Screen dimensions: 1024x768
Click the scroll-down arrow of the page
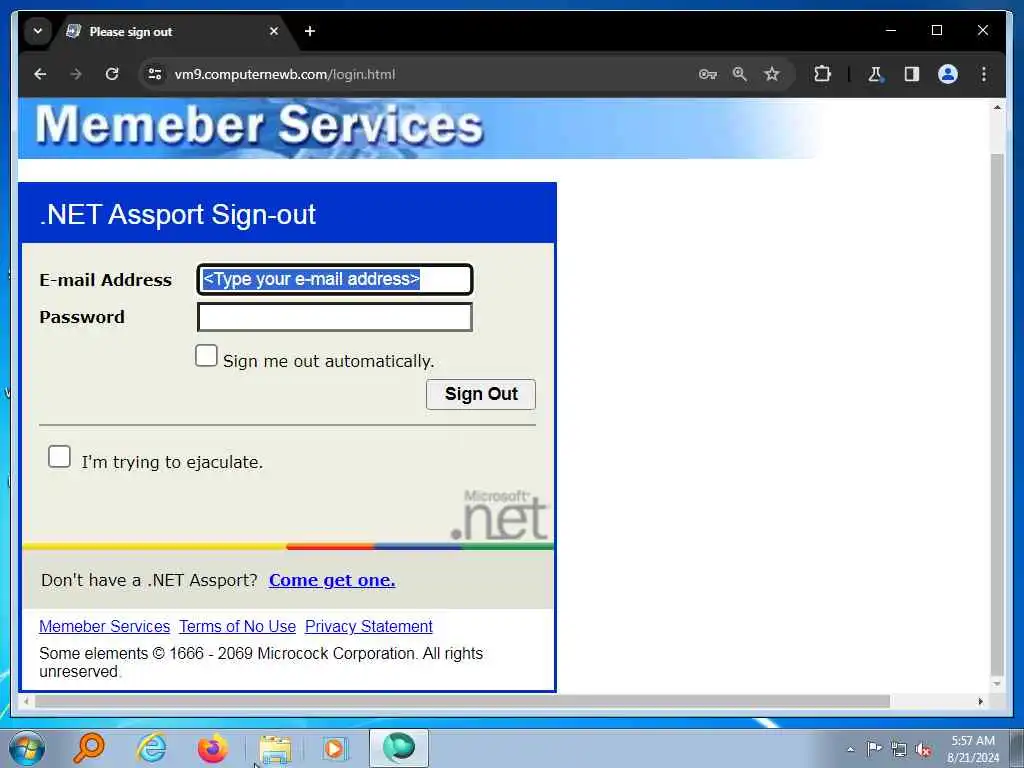pos(997,684)
